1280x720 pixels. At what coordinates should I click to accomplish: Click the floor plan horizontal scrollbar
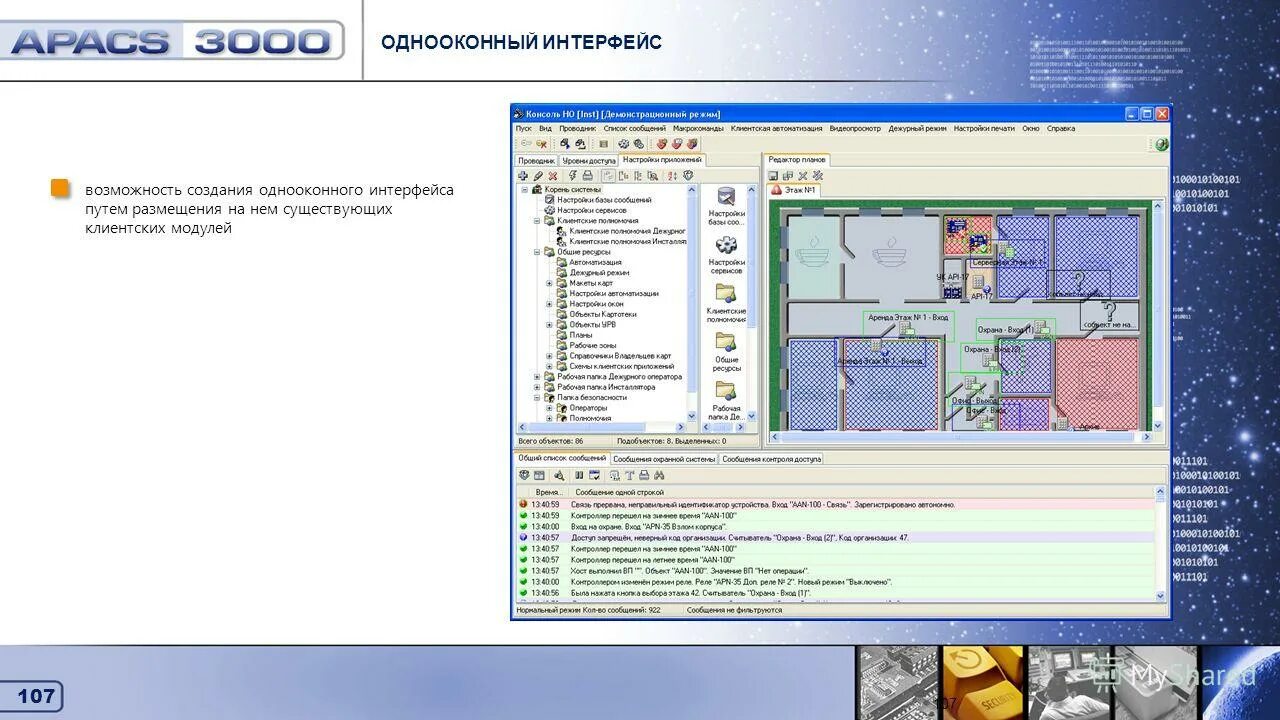point(960,437)
